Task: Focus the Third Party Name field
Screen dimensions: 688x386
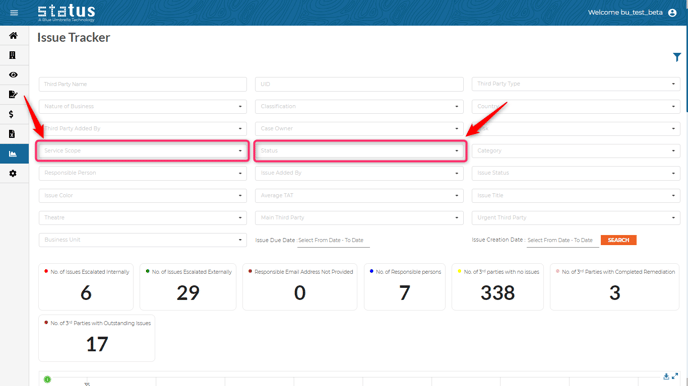Action: pos(143,84)
